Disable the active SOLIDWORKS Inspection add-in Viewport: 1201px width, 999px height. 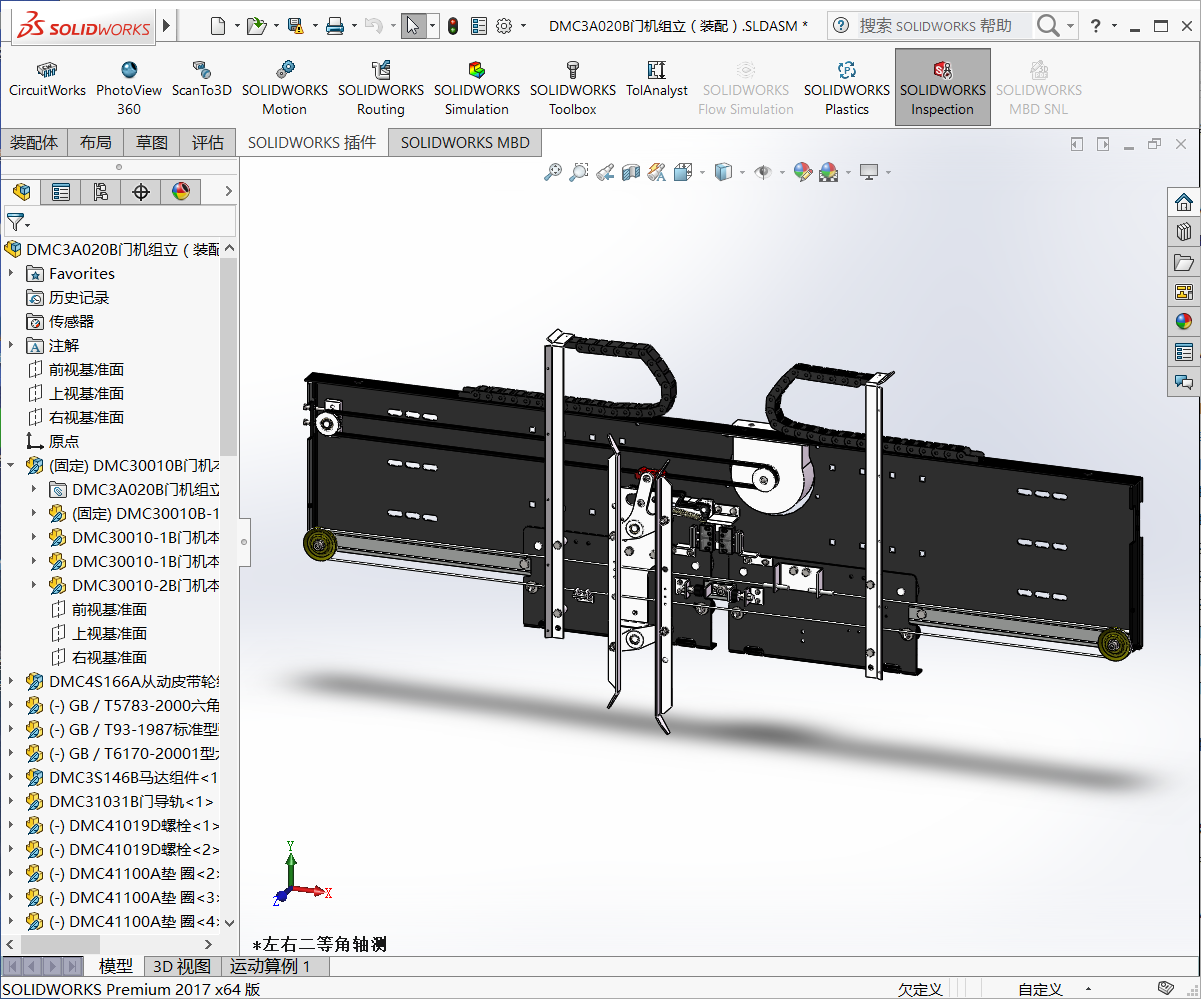point(943,88)
